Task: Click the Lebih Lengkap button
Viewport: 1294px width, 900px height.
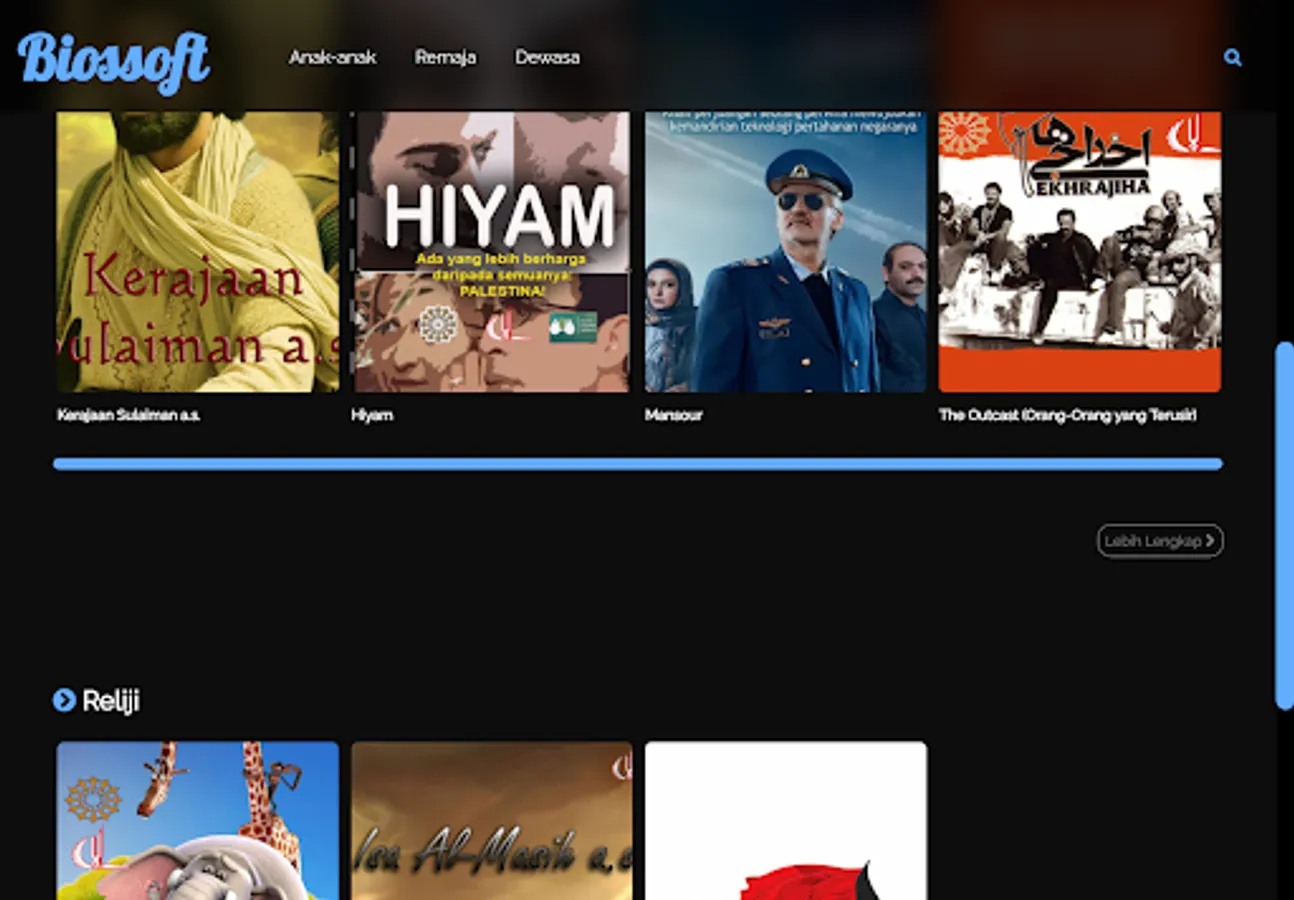Action: tap(1160, 541)
